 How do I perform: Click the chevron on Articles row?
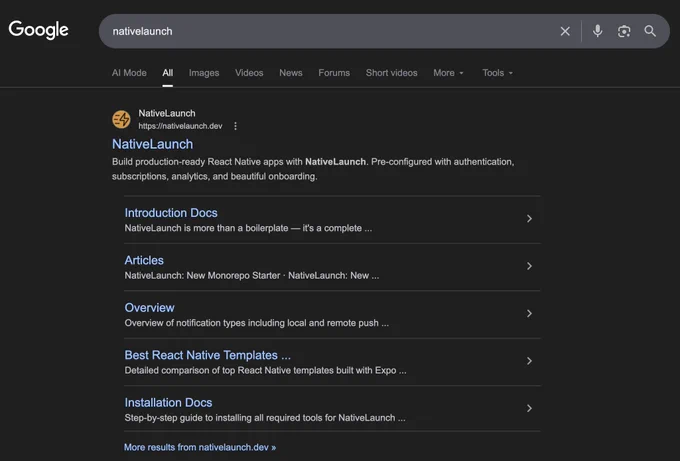(529, 266)
